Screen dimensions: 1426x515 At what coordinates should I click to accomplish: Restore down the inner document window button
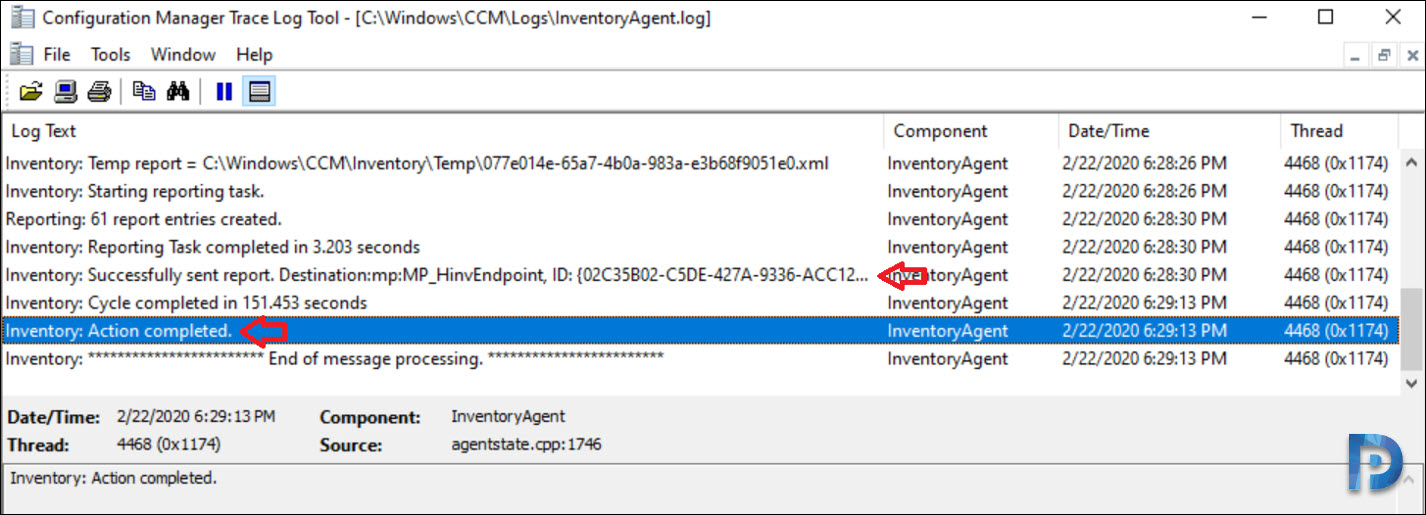pyautogui.click(x=1384, y=56)
